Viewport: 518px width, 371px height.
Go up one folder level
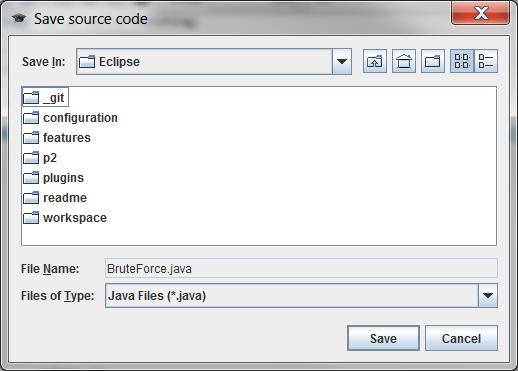[375, 61]
